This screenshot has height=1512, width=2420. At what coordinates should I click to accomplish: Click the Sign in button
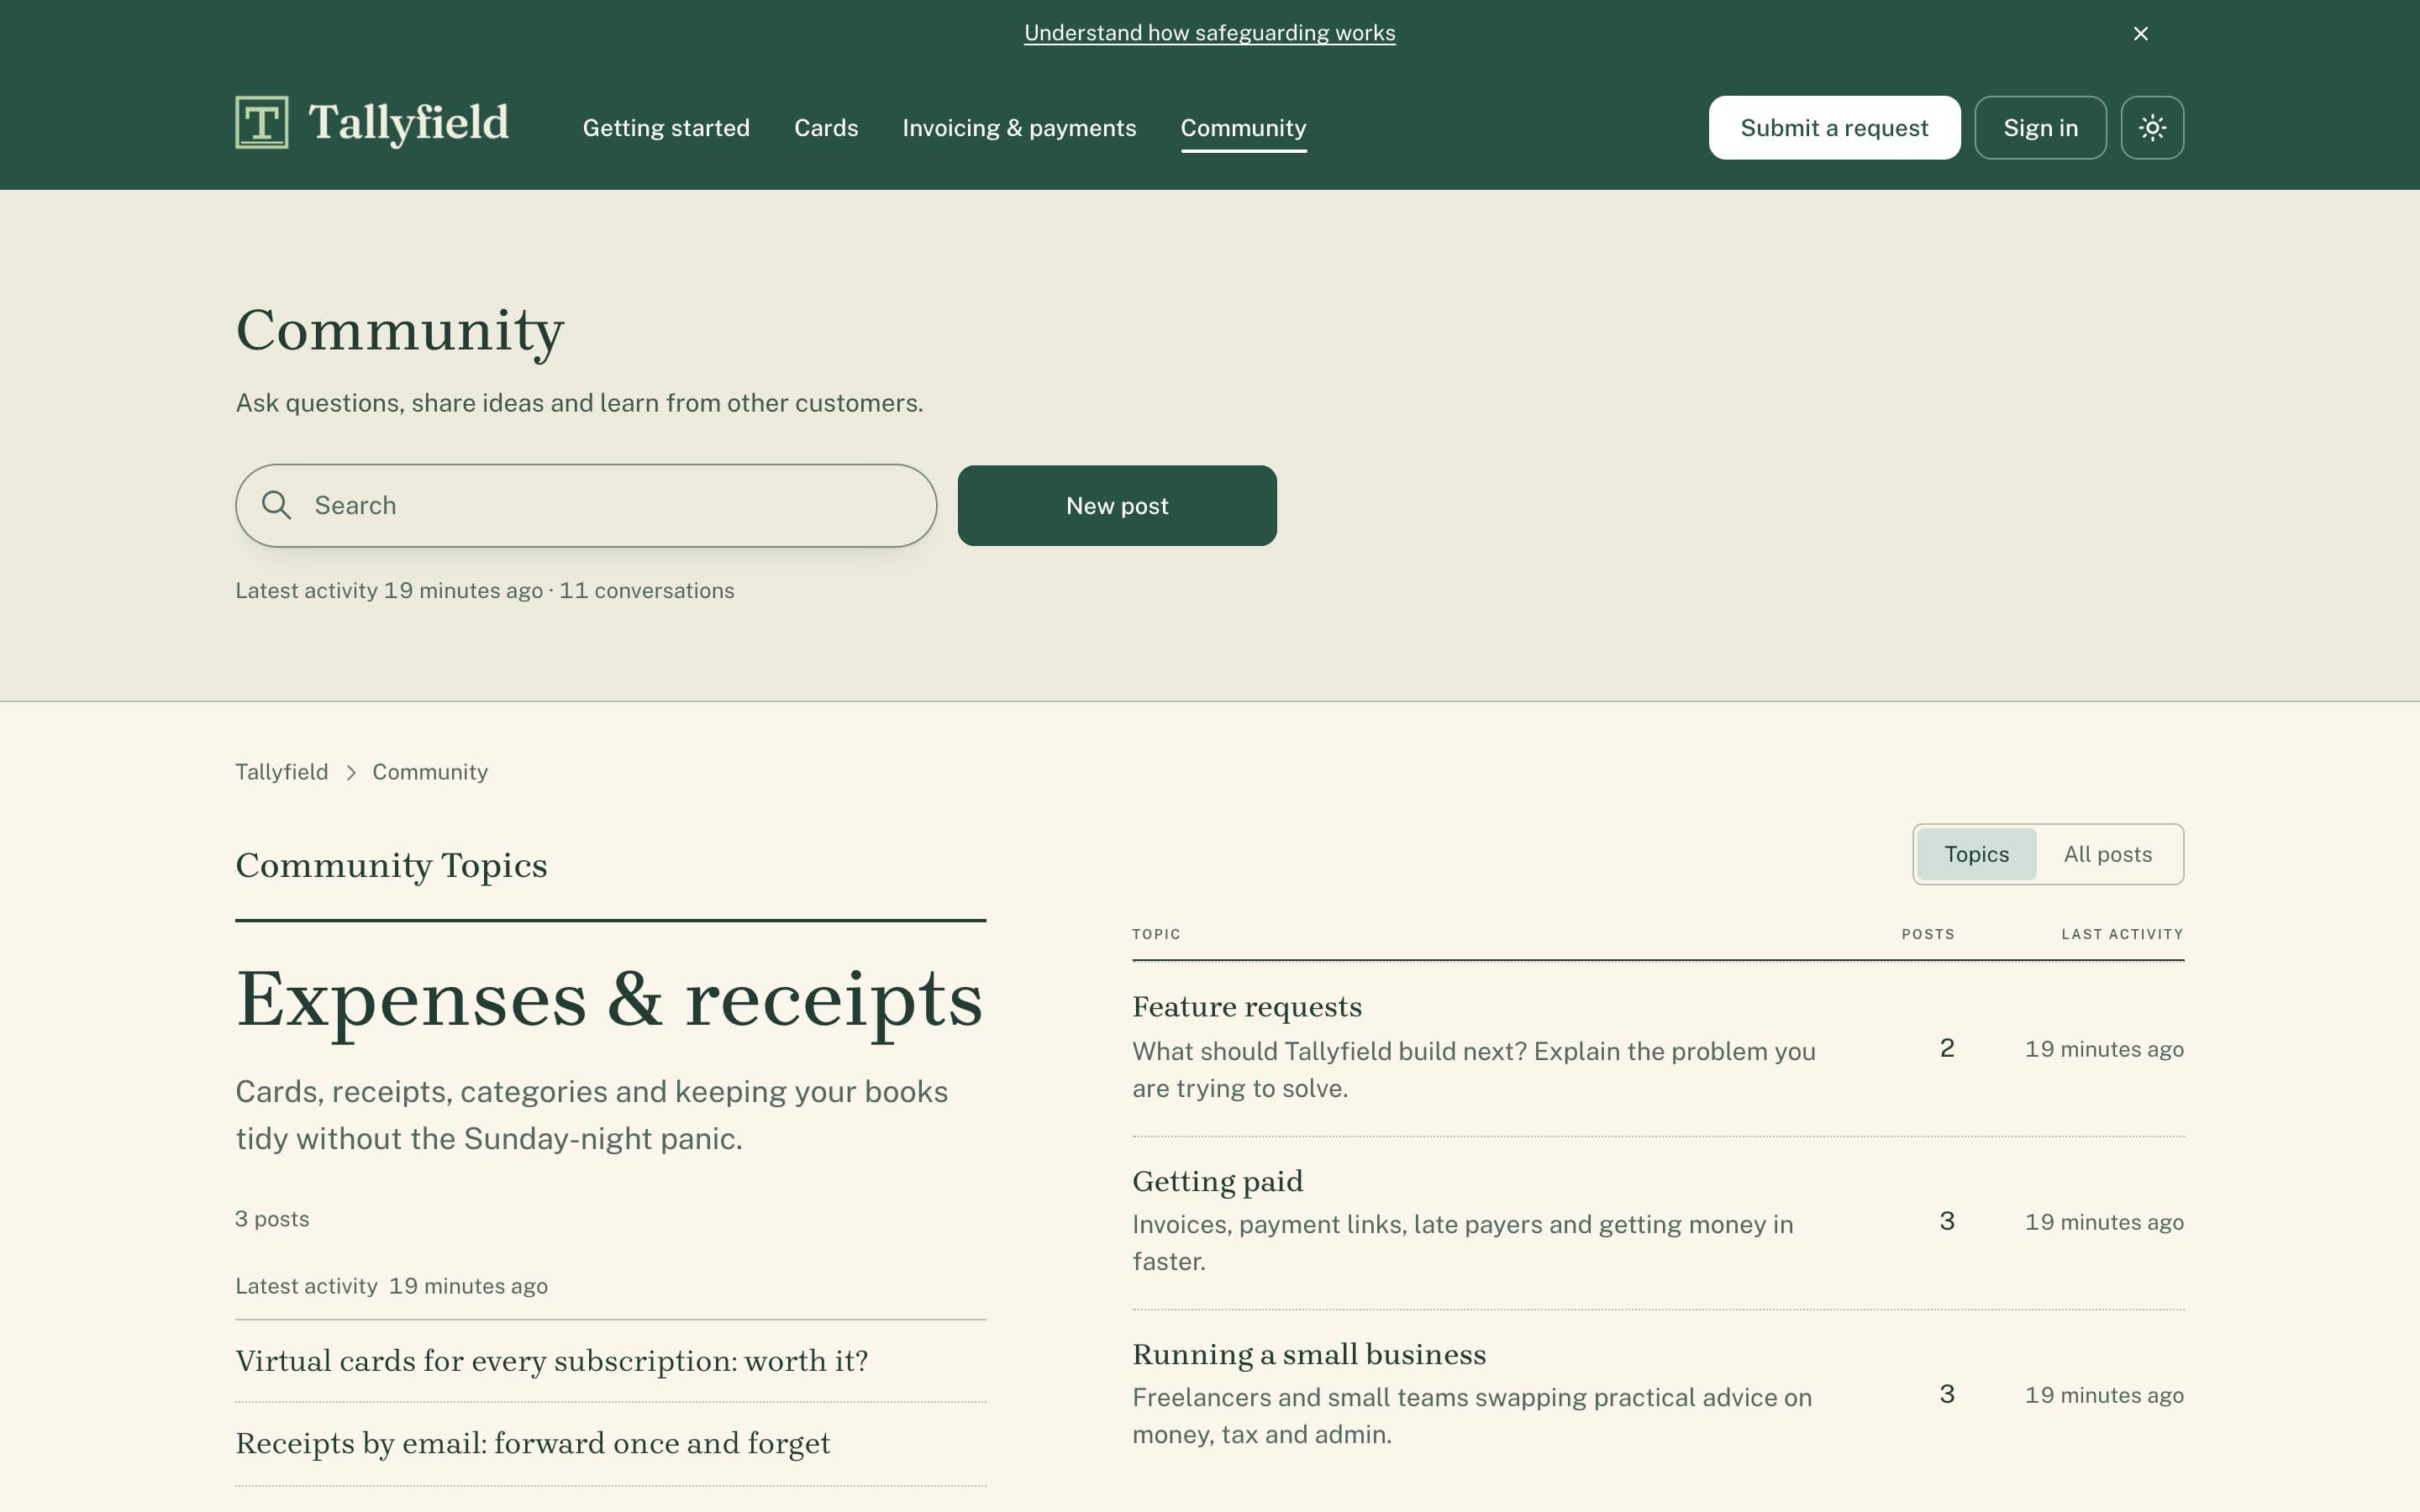pos(2040,127)
